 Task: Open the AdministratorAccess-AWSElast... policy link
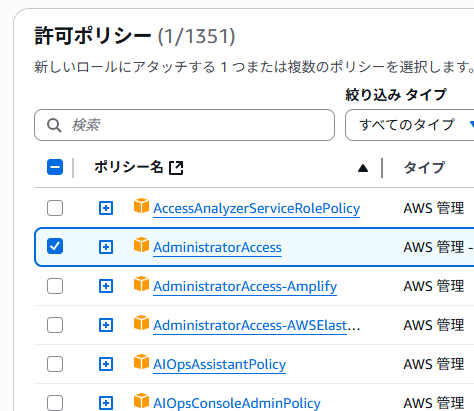tap(257, 325)
